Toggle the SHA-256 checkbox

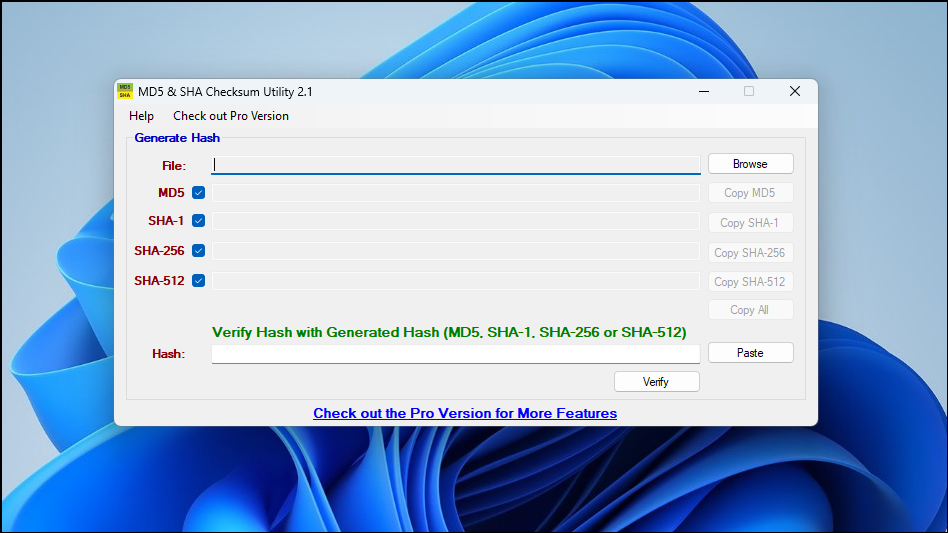[x=198, y=251]
